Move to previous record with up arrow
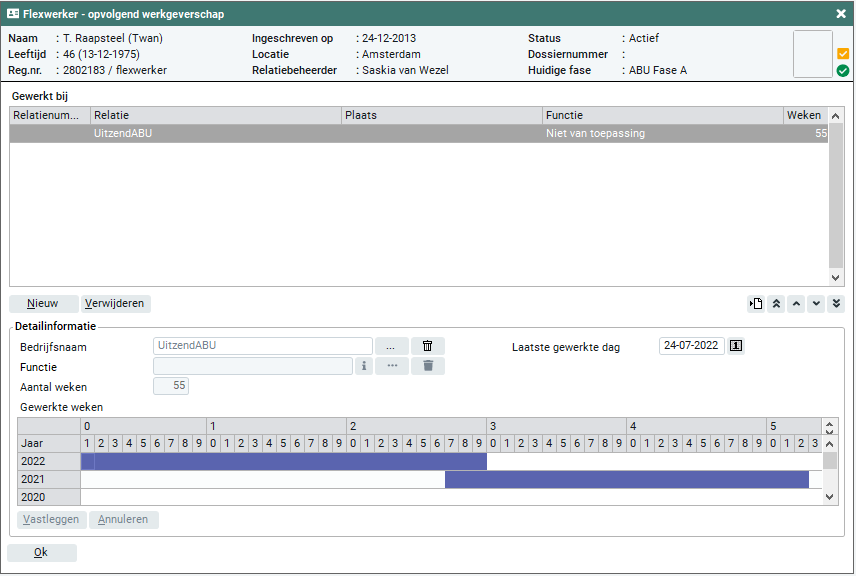The width and height of the screenshot is (856, 576). point(796,304)
